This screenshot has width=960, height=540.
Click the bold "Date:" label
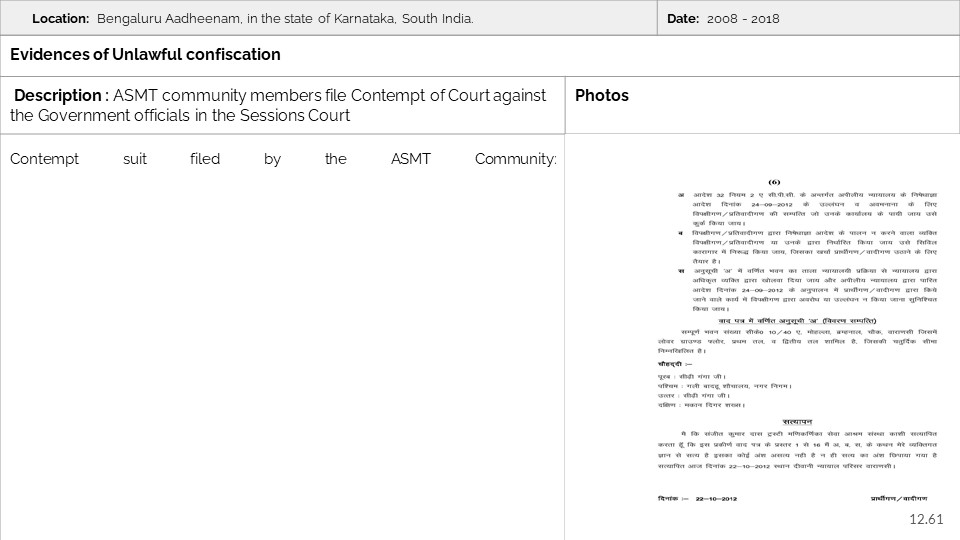point(683,19)
